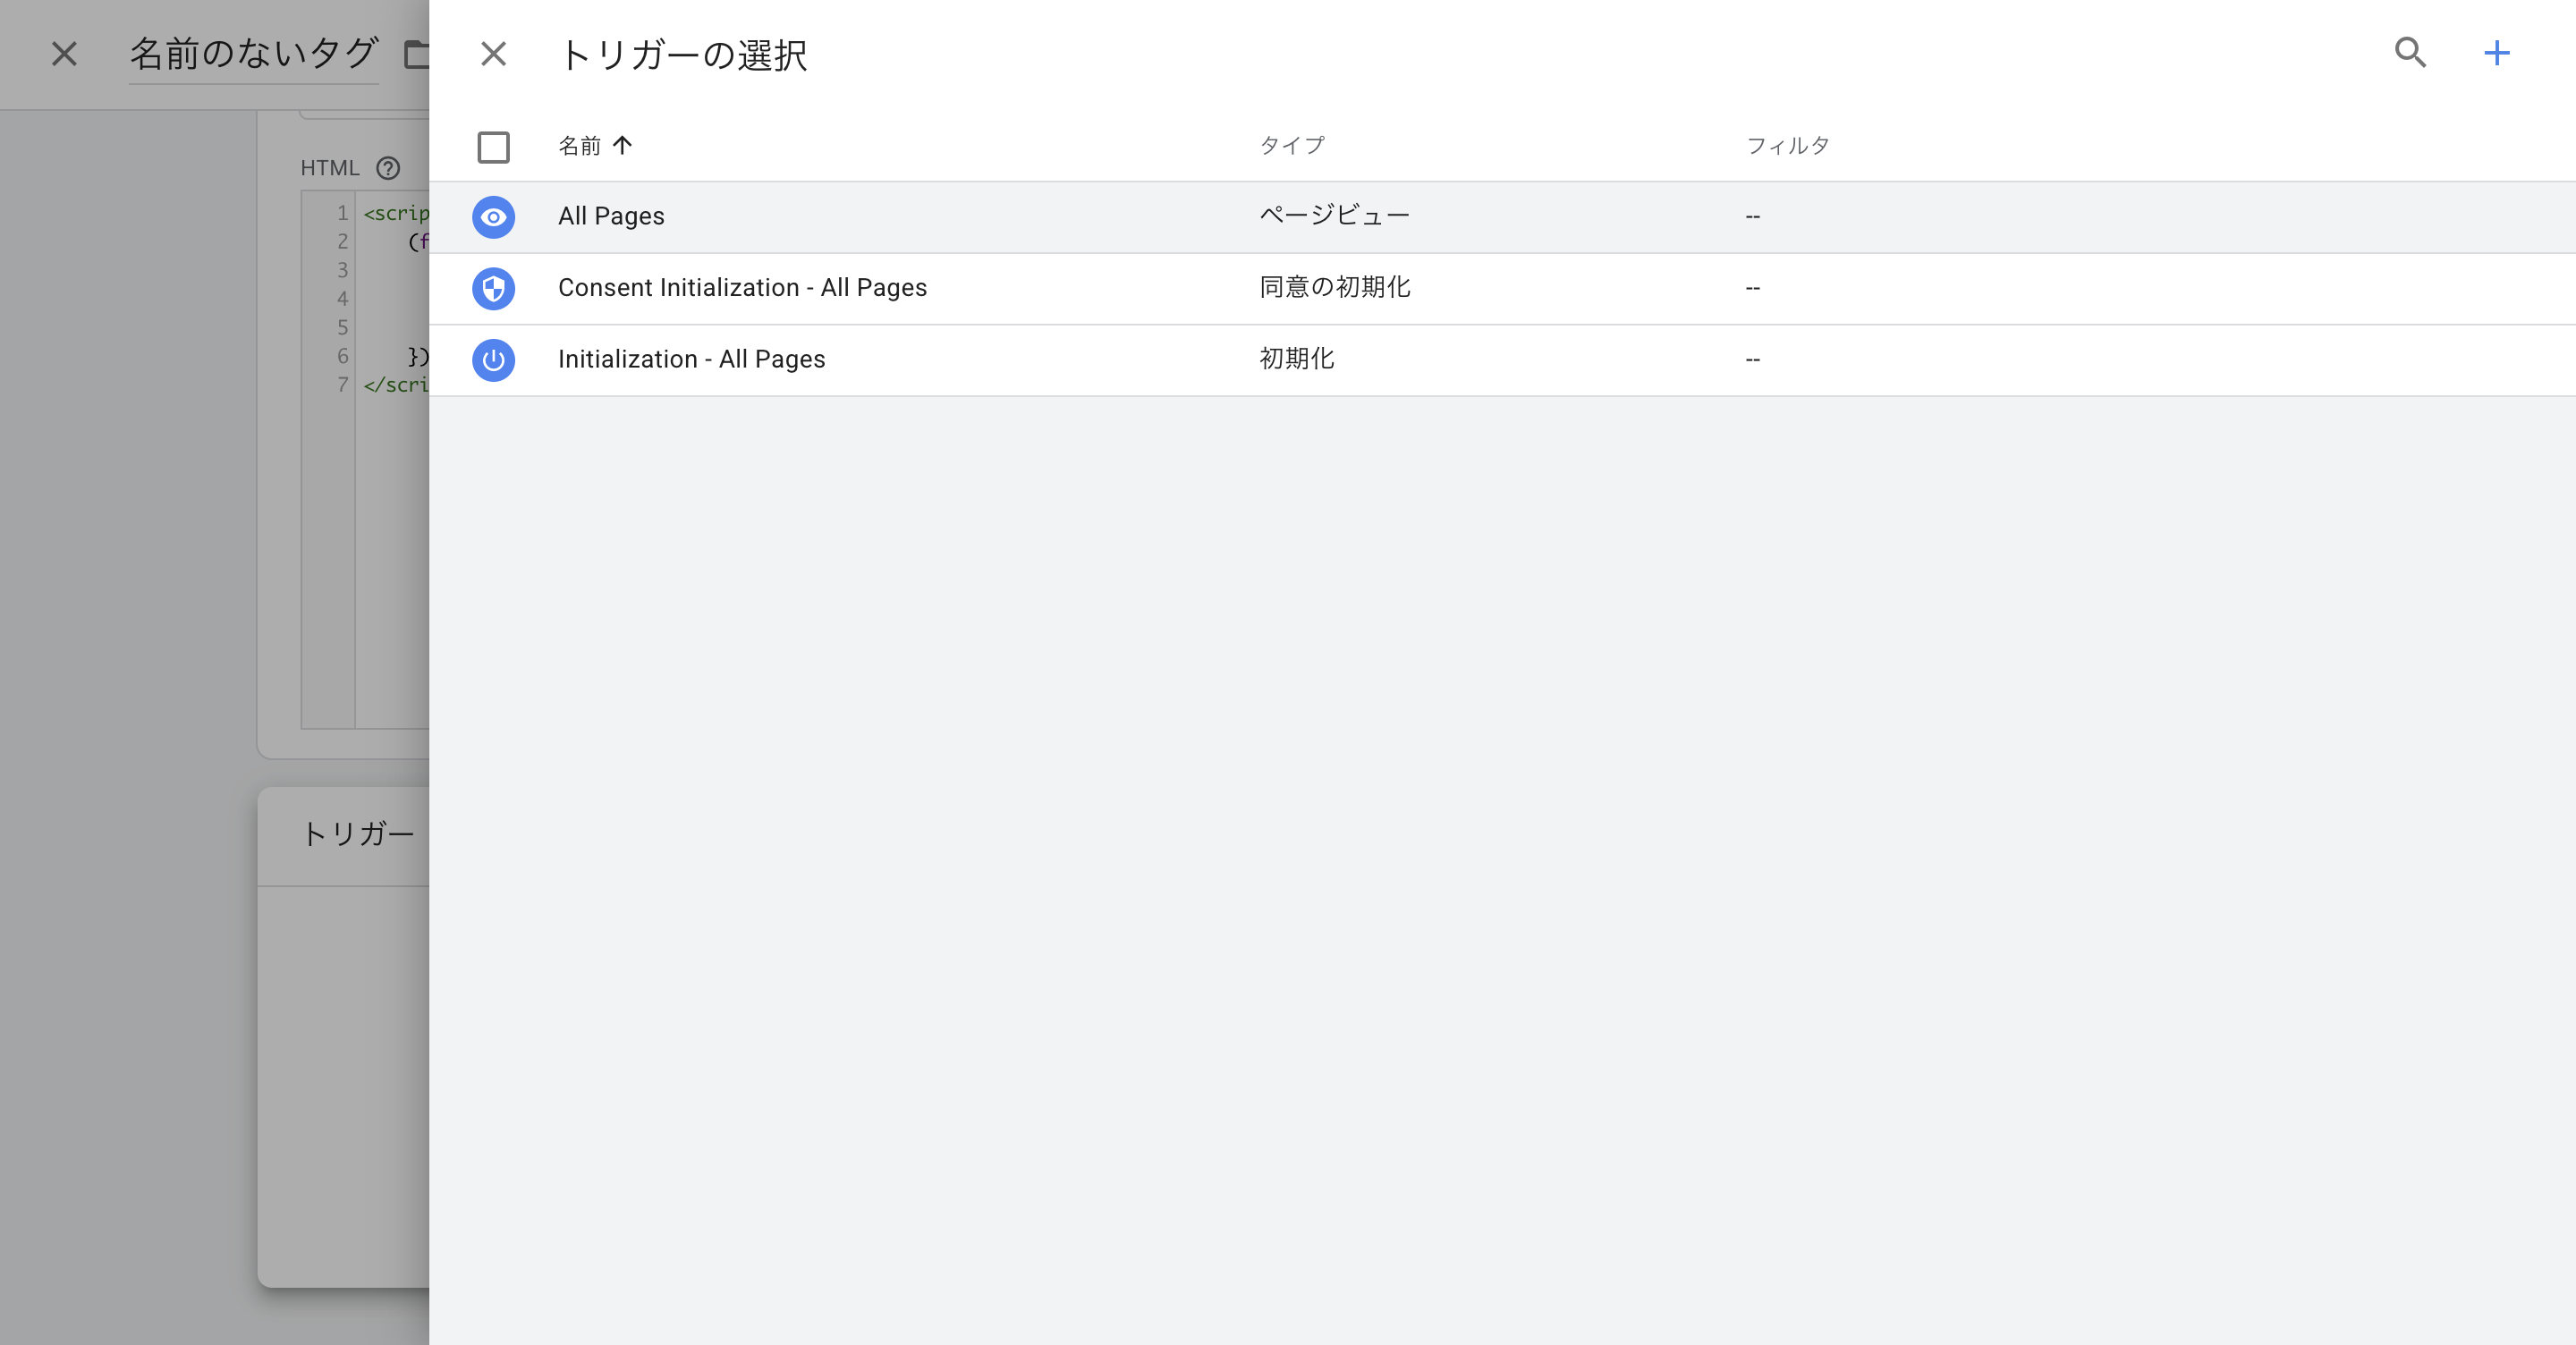Click the ページビュー type cell
Viewport: 2576px width, 1345px height.
coord(1334,216)
